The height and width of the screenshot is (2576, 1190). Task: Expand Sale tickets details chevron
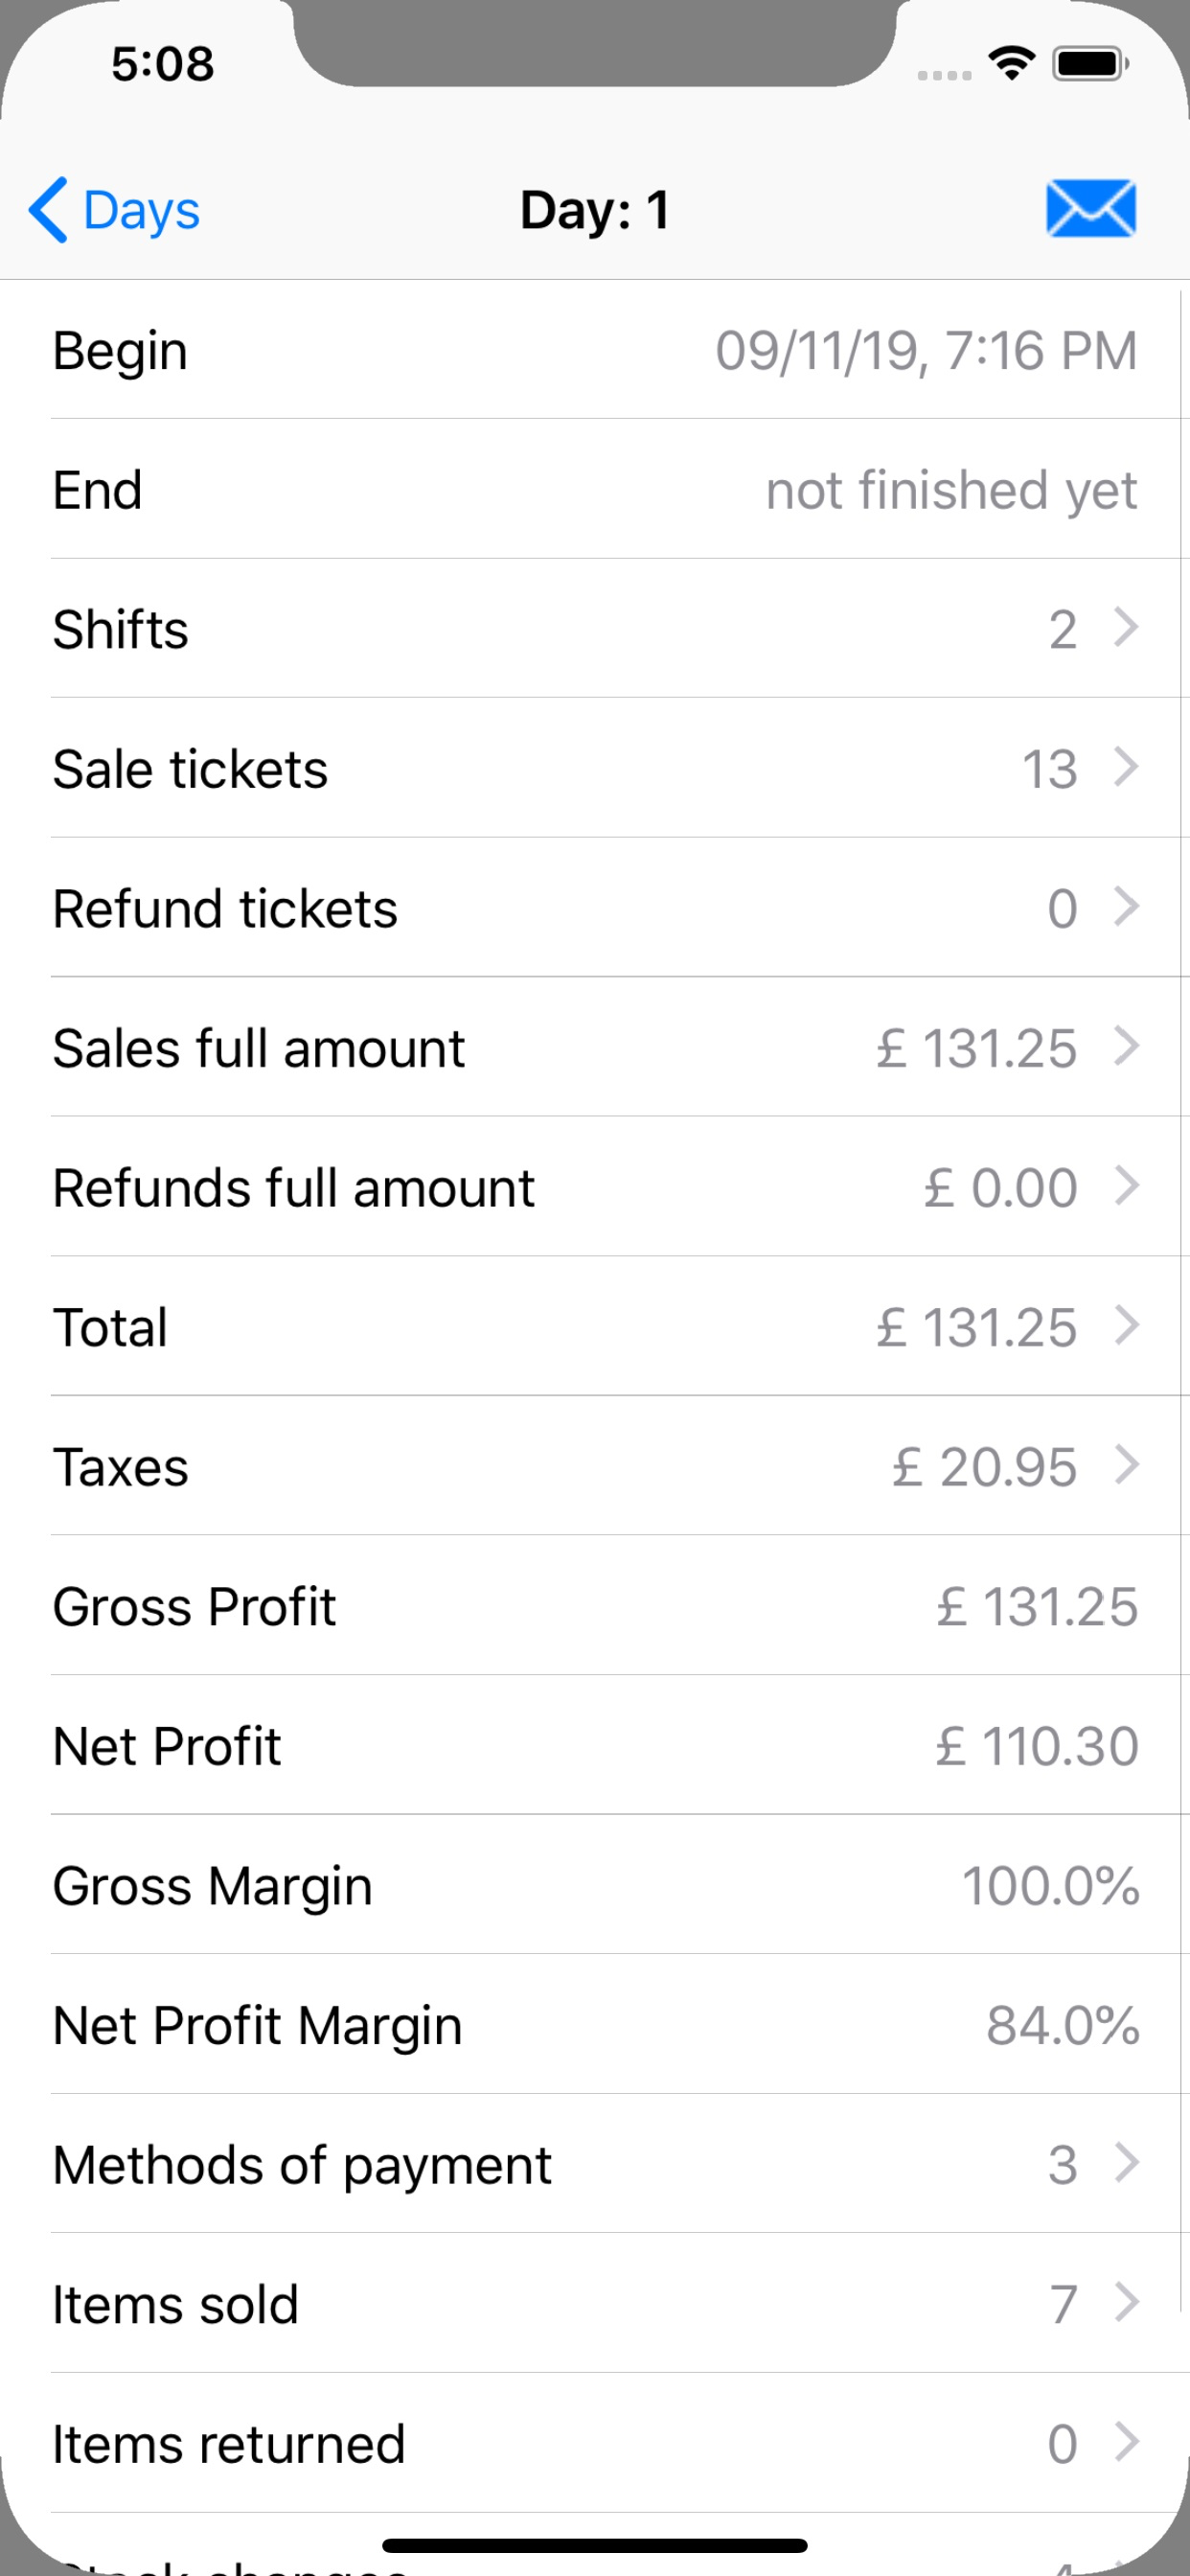[x=1127, y=768]
